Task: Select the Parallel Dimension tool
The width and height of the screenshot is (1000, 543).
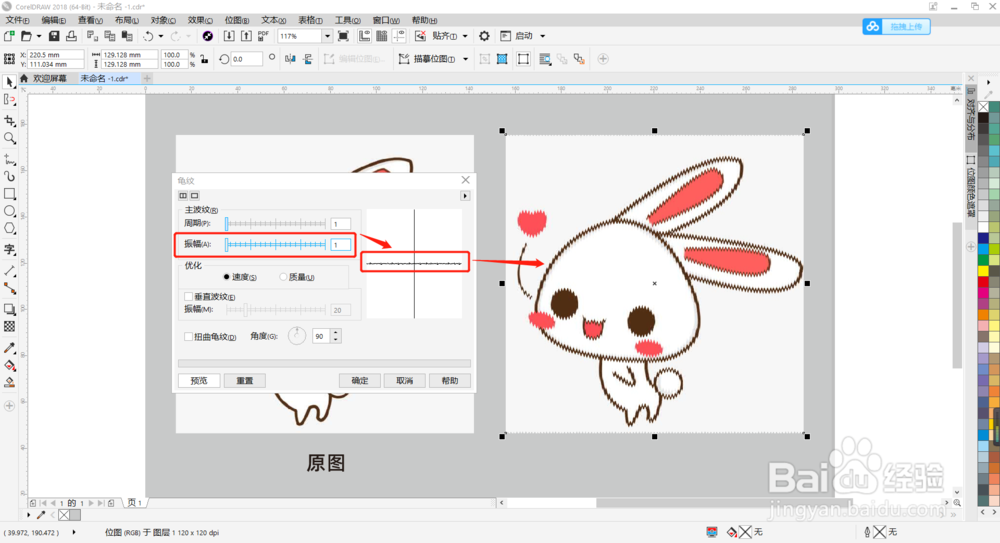Action: [10, 271]
